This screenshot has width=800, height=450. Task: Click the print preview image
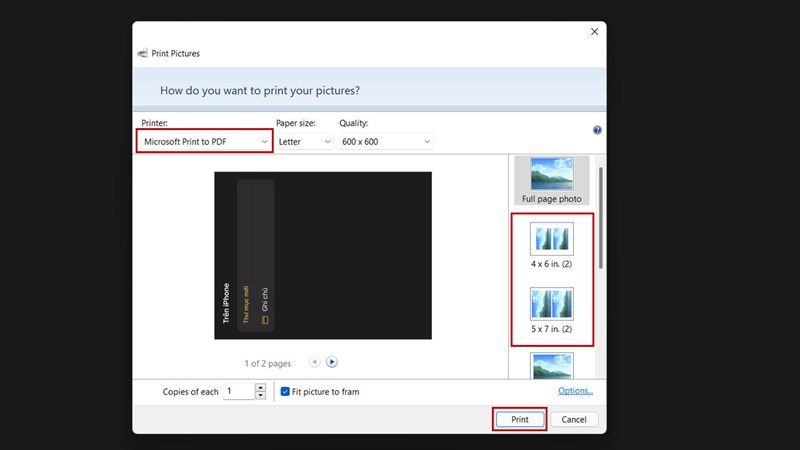coord(323,255)
